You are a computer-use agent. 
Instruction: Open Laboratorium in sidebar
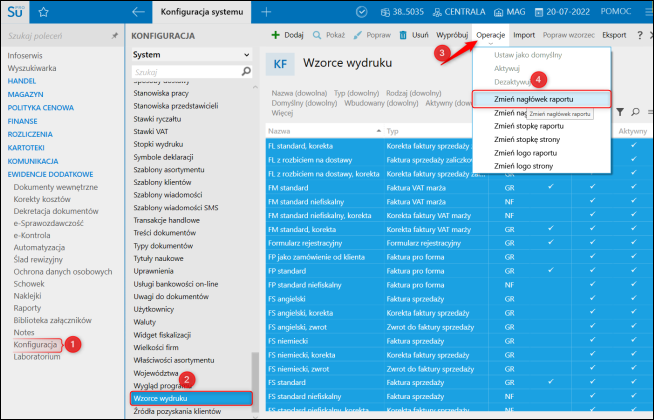pos(37,357)
